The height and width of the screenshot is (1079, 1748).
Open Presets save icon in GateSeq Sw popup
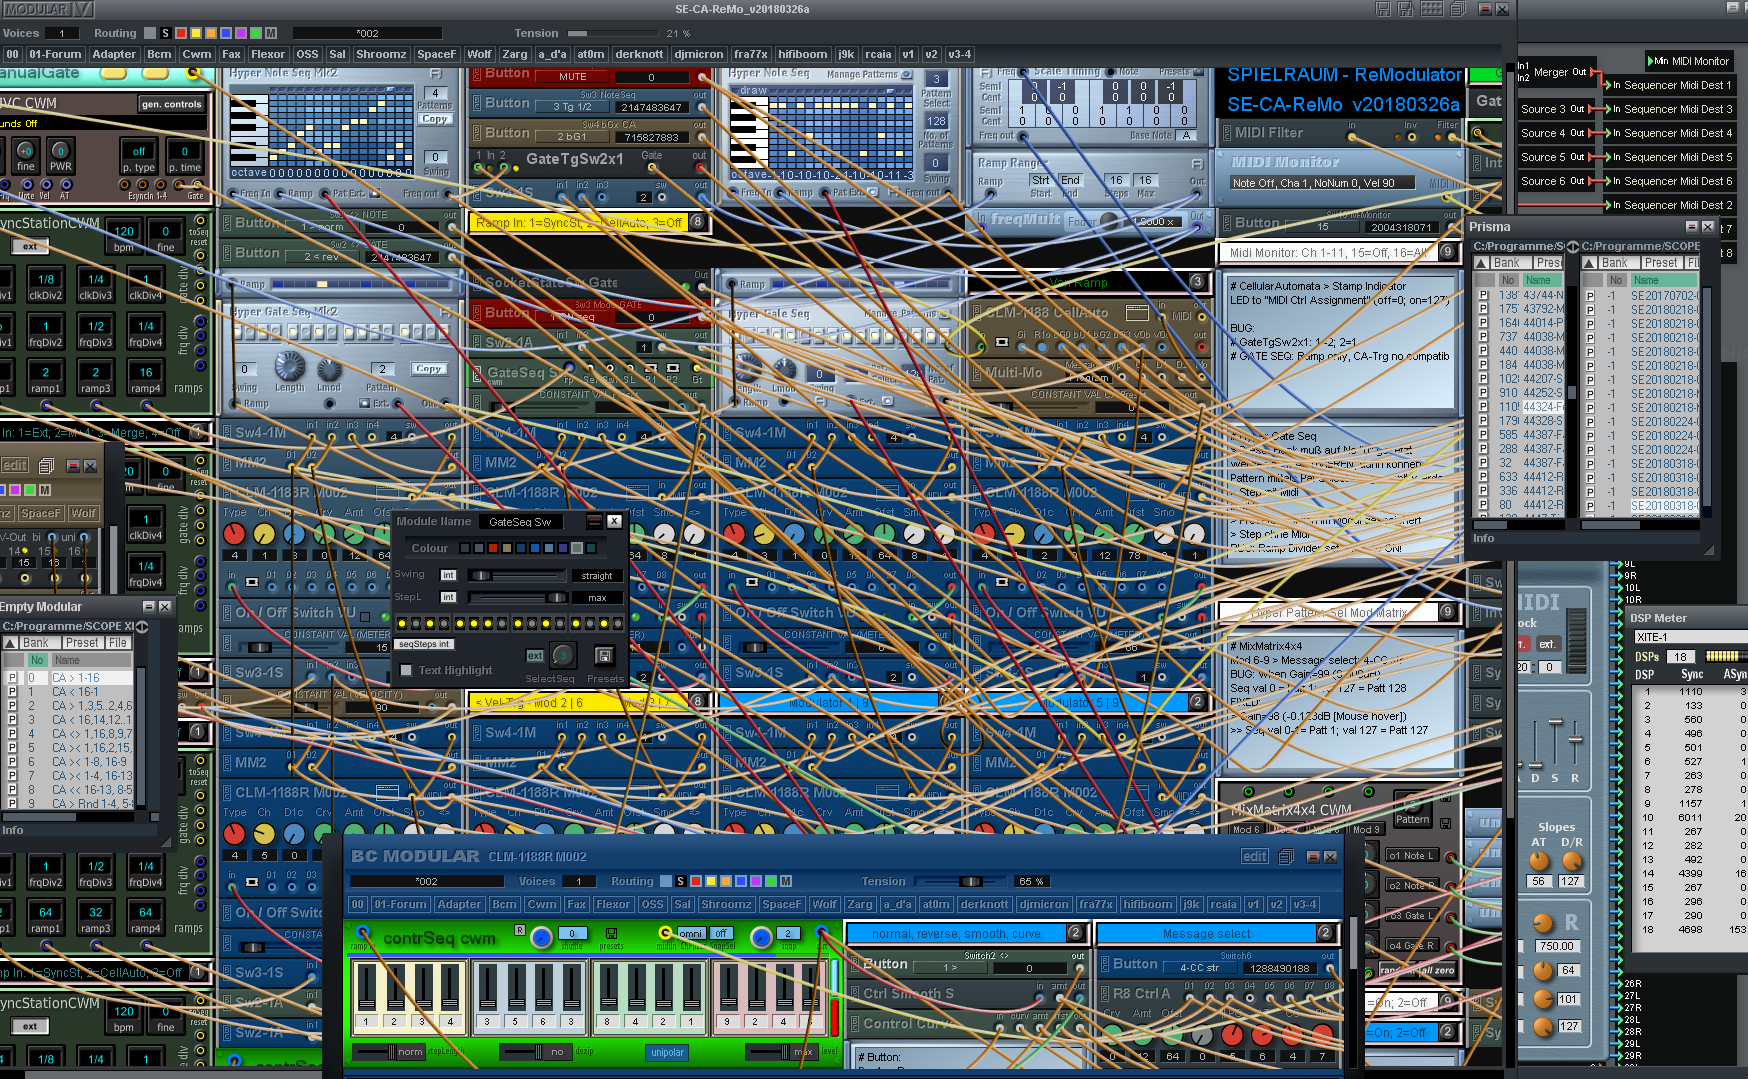[x=604, y=655]
